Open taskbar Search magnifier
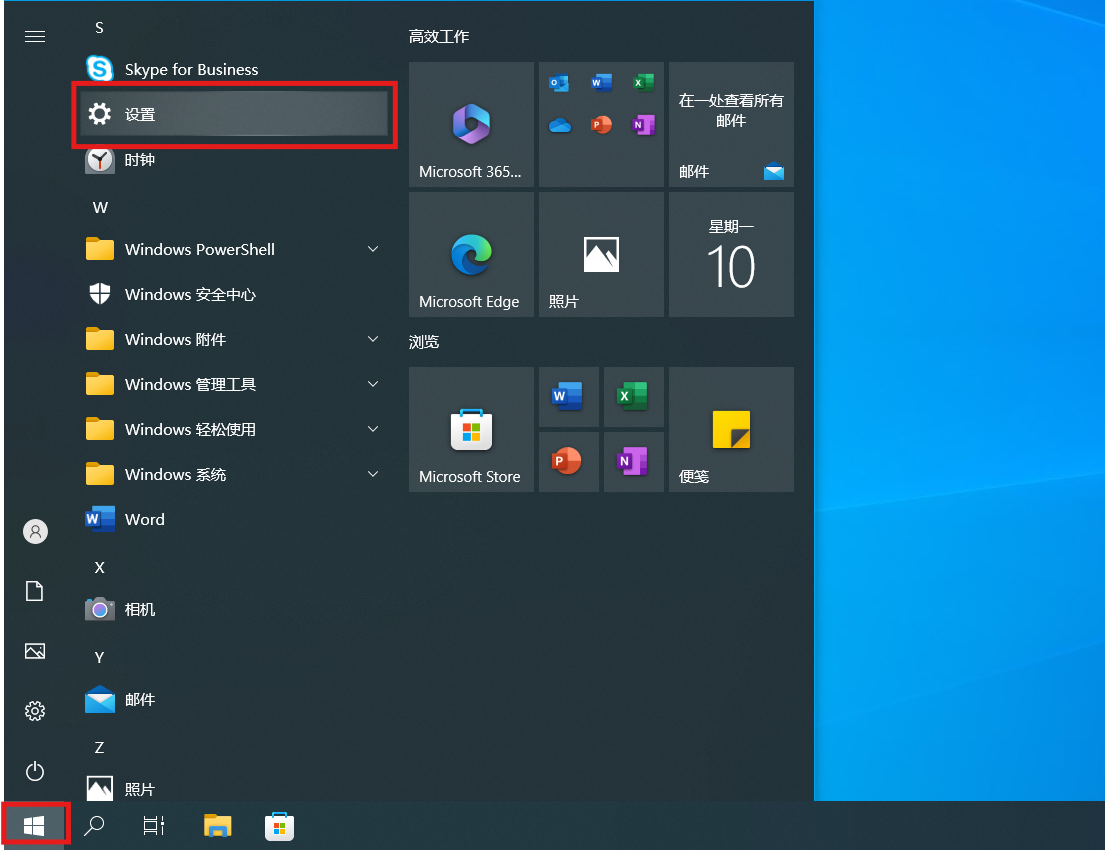The height and width of the screenshot is (850, 1105). click(94, 825)
